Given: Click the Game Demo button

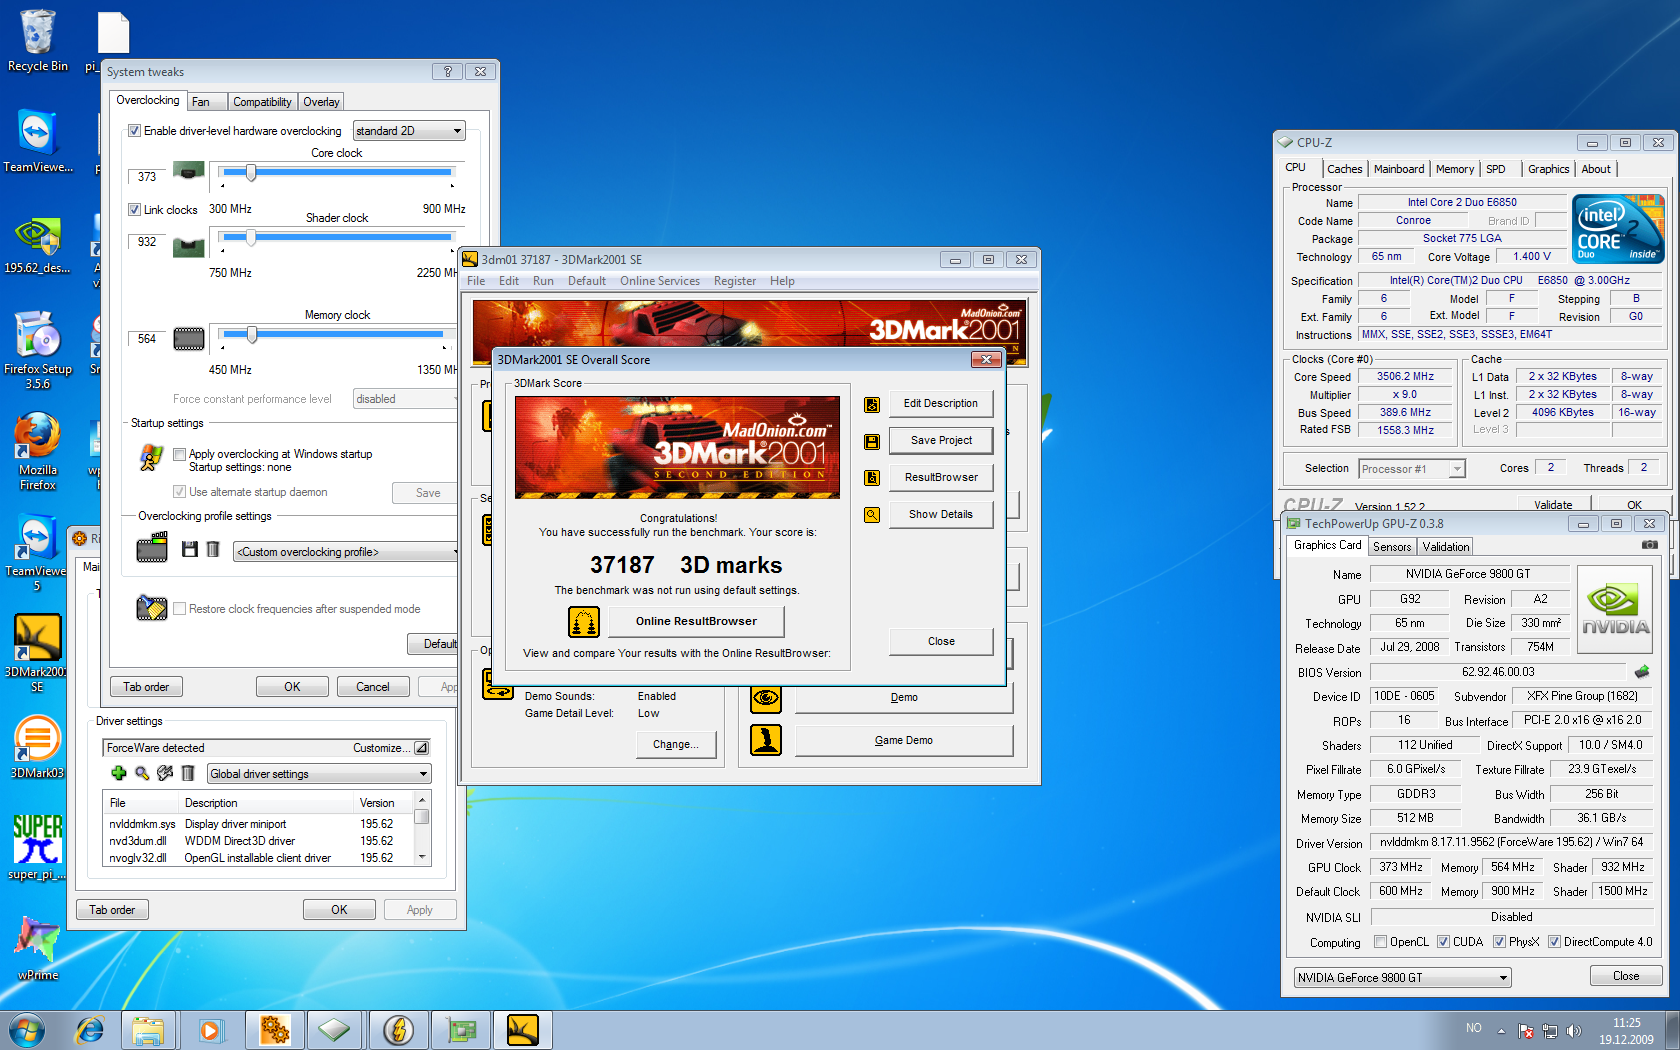Looking at the screenshot, I should click(904, 741).
